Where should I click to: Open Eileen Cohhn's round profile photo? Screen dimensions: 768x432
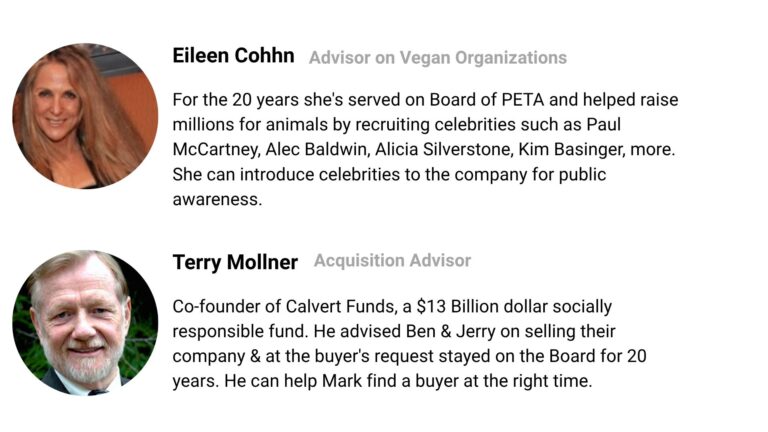[x=85, y=116]
